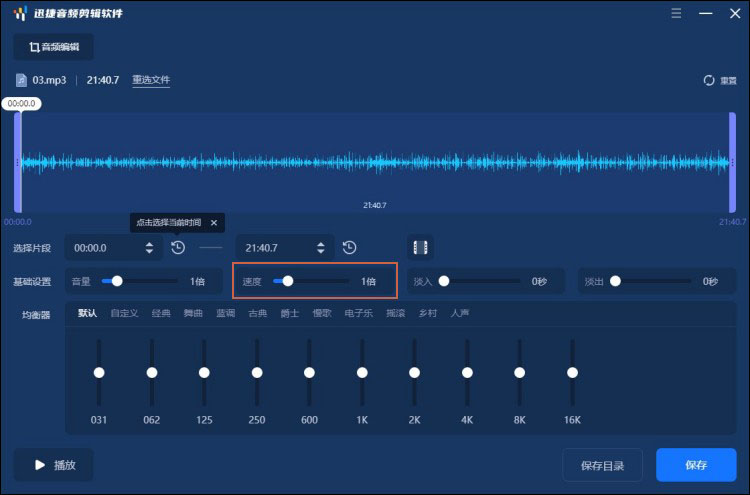750x495 pixels.
Task: Set start time to current with clock icon
Action: (x=178, y=248)
